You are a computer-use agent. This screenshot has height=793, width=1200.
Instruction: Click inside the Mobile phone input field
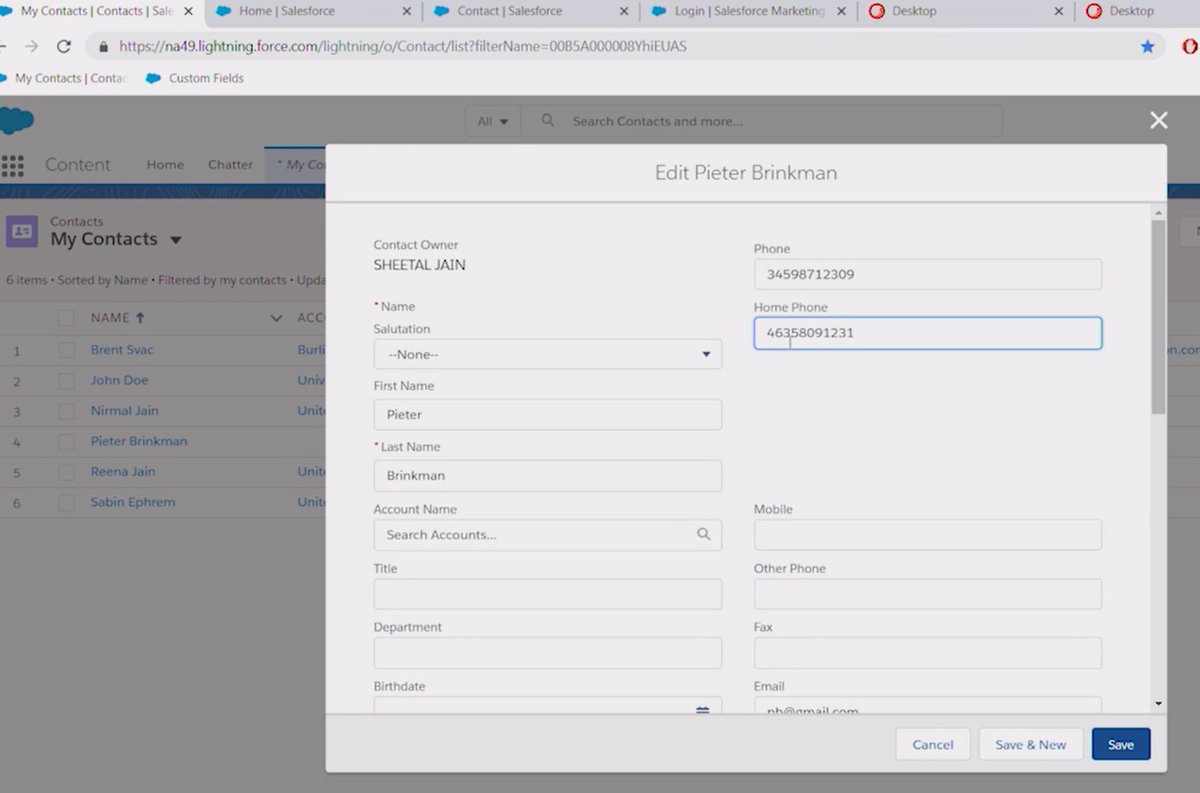pyautogui.click(x=927, y=535)
